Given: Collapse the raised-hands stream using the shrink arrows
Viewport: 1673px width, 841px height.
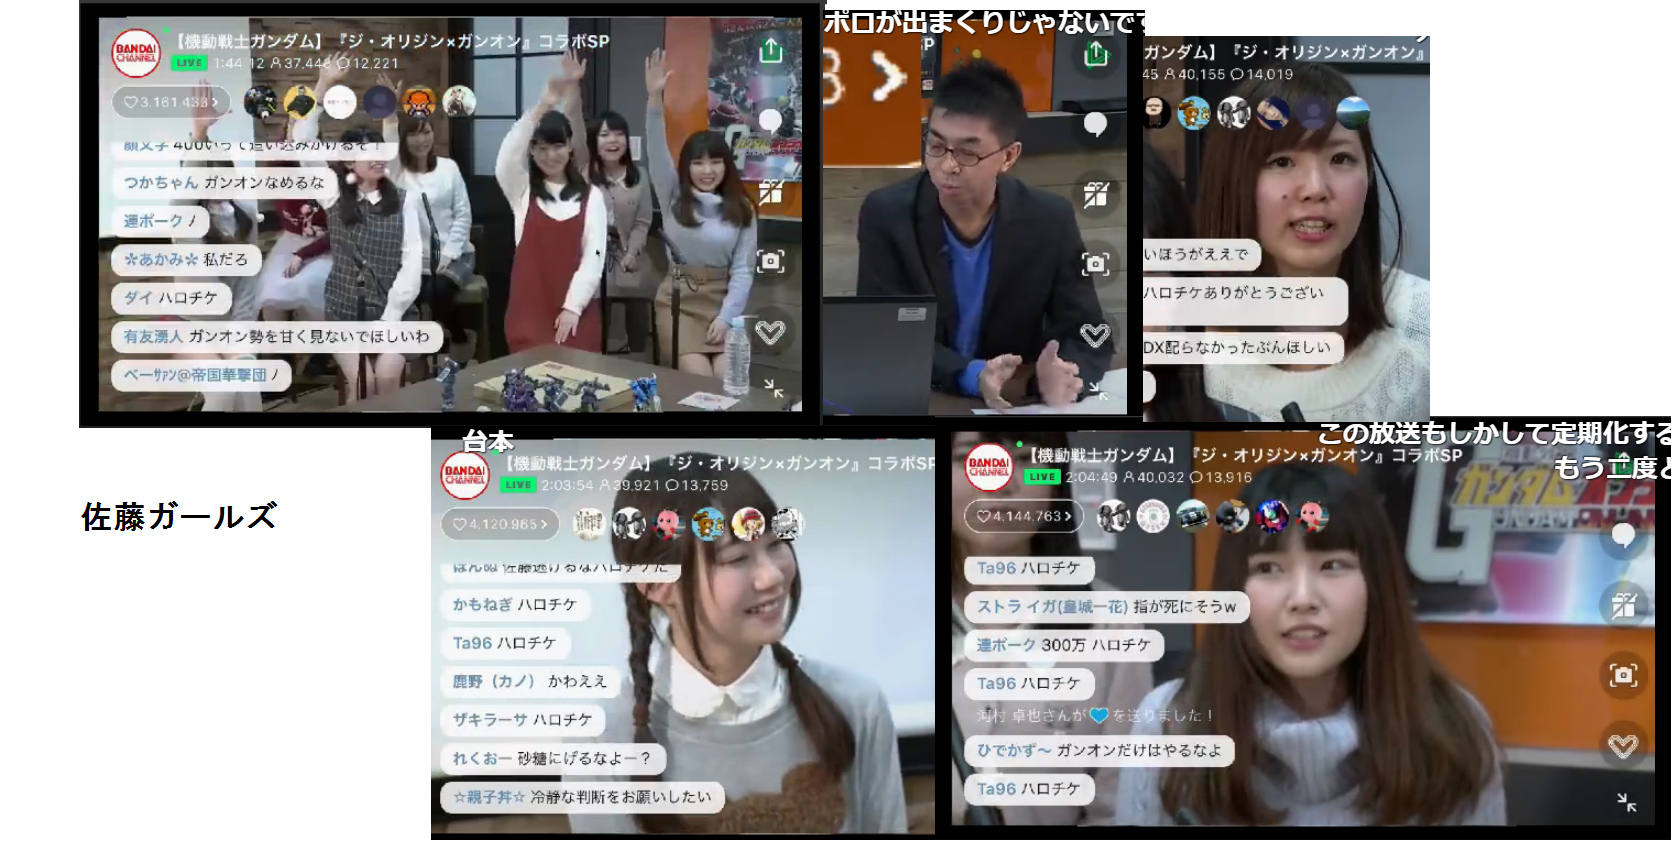Looking at the screenshot, I should [x=774, y=389].
